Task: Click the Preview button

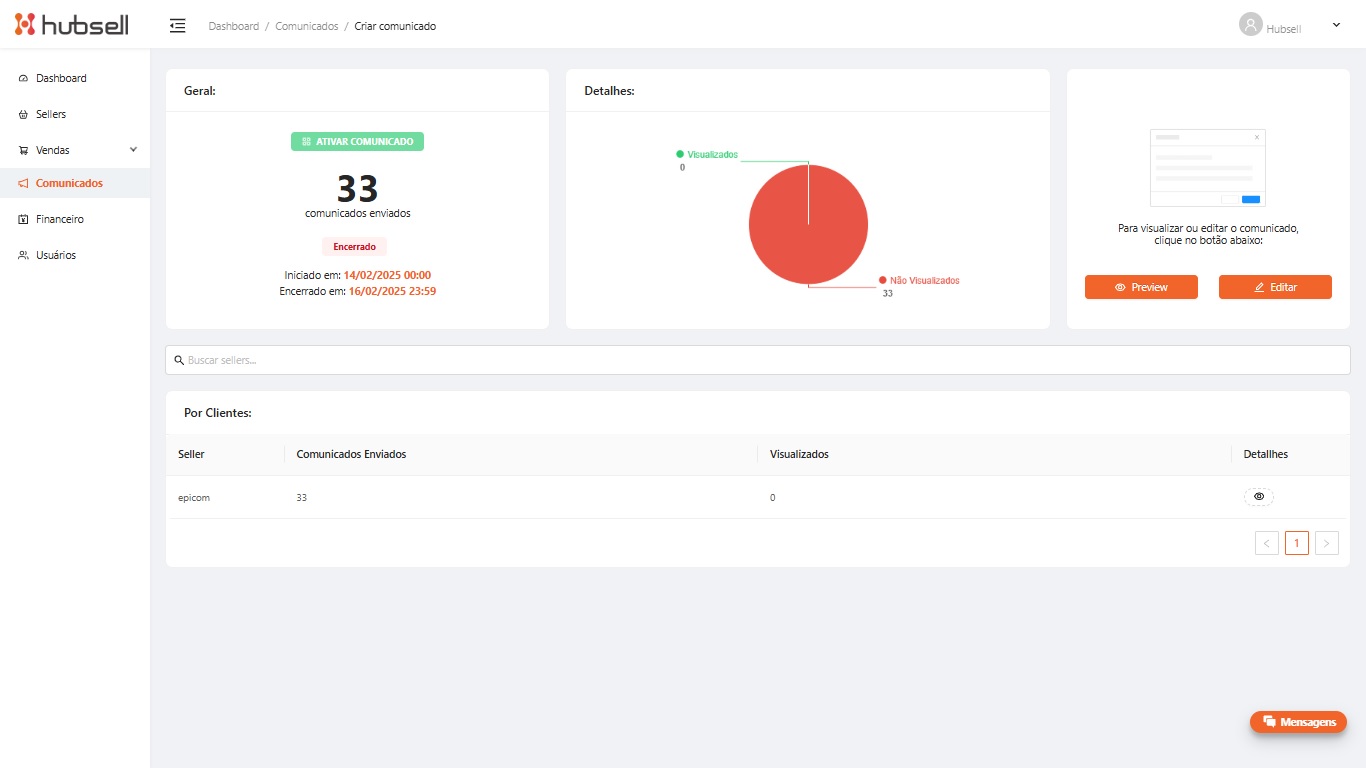Action: tap(1141, 287)
